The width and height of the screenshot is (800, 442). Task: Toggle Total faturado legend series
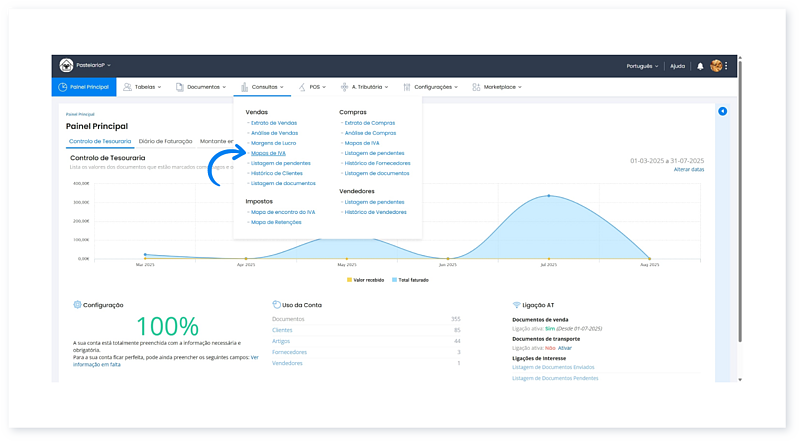410,280
